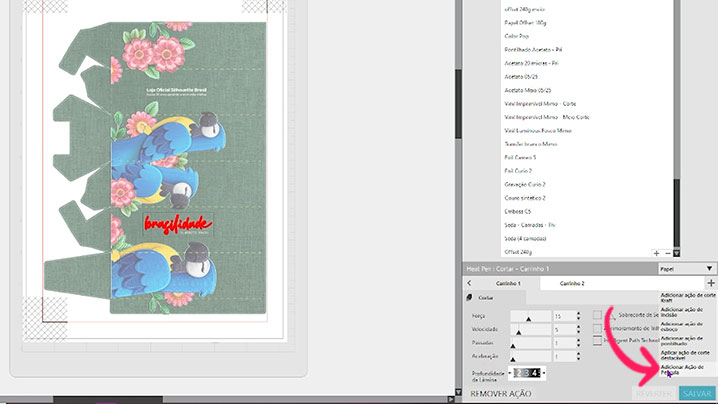Select material Color Pop
718x404 pixels.
tap(517, 36)
